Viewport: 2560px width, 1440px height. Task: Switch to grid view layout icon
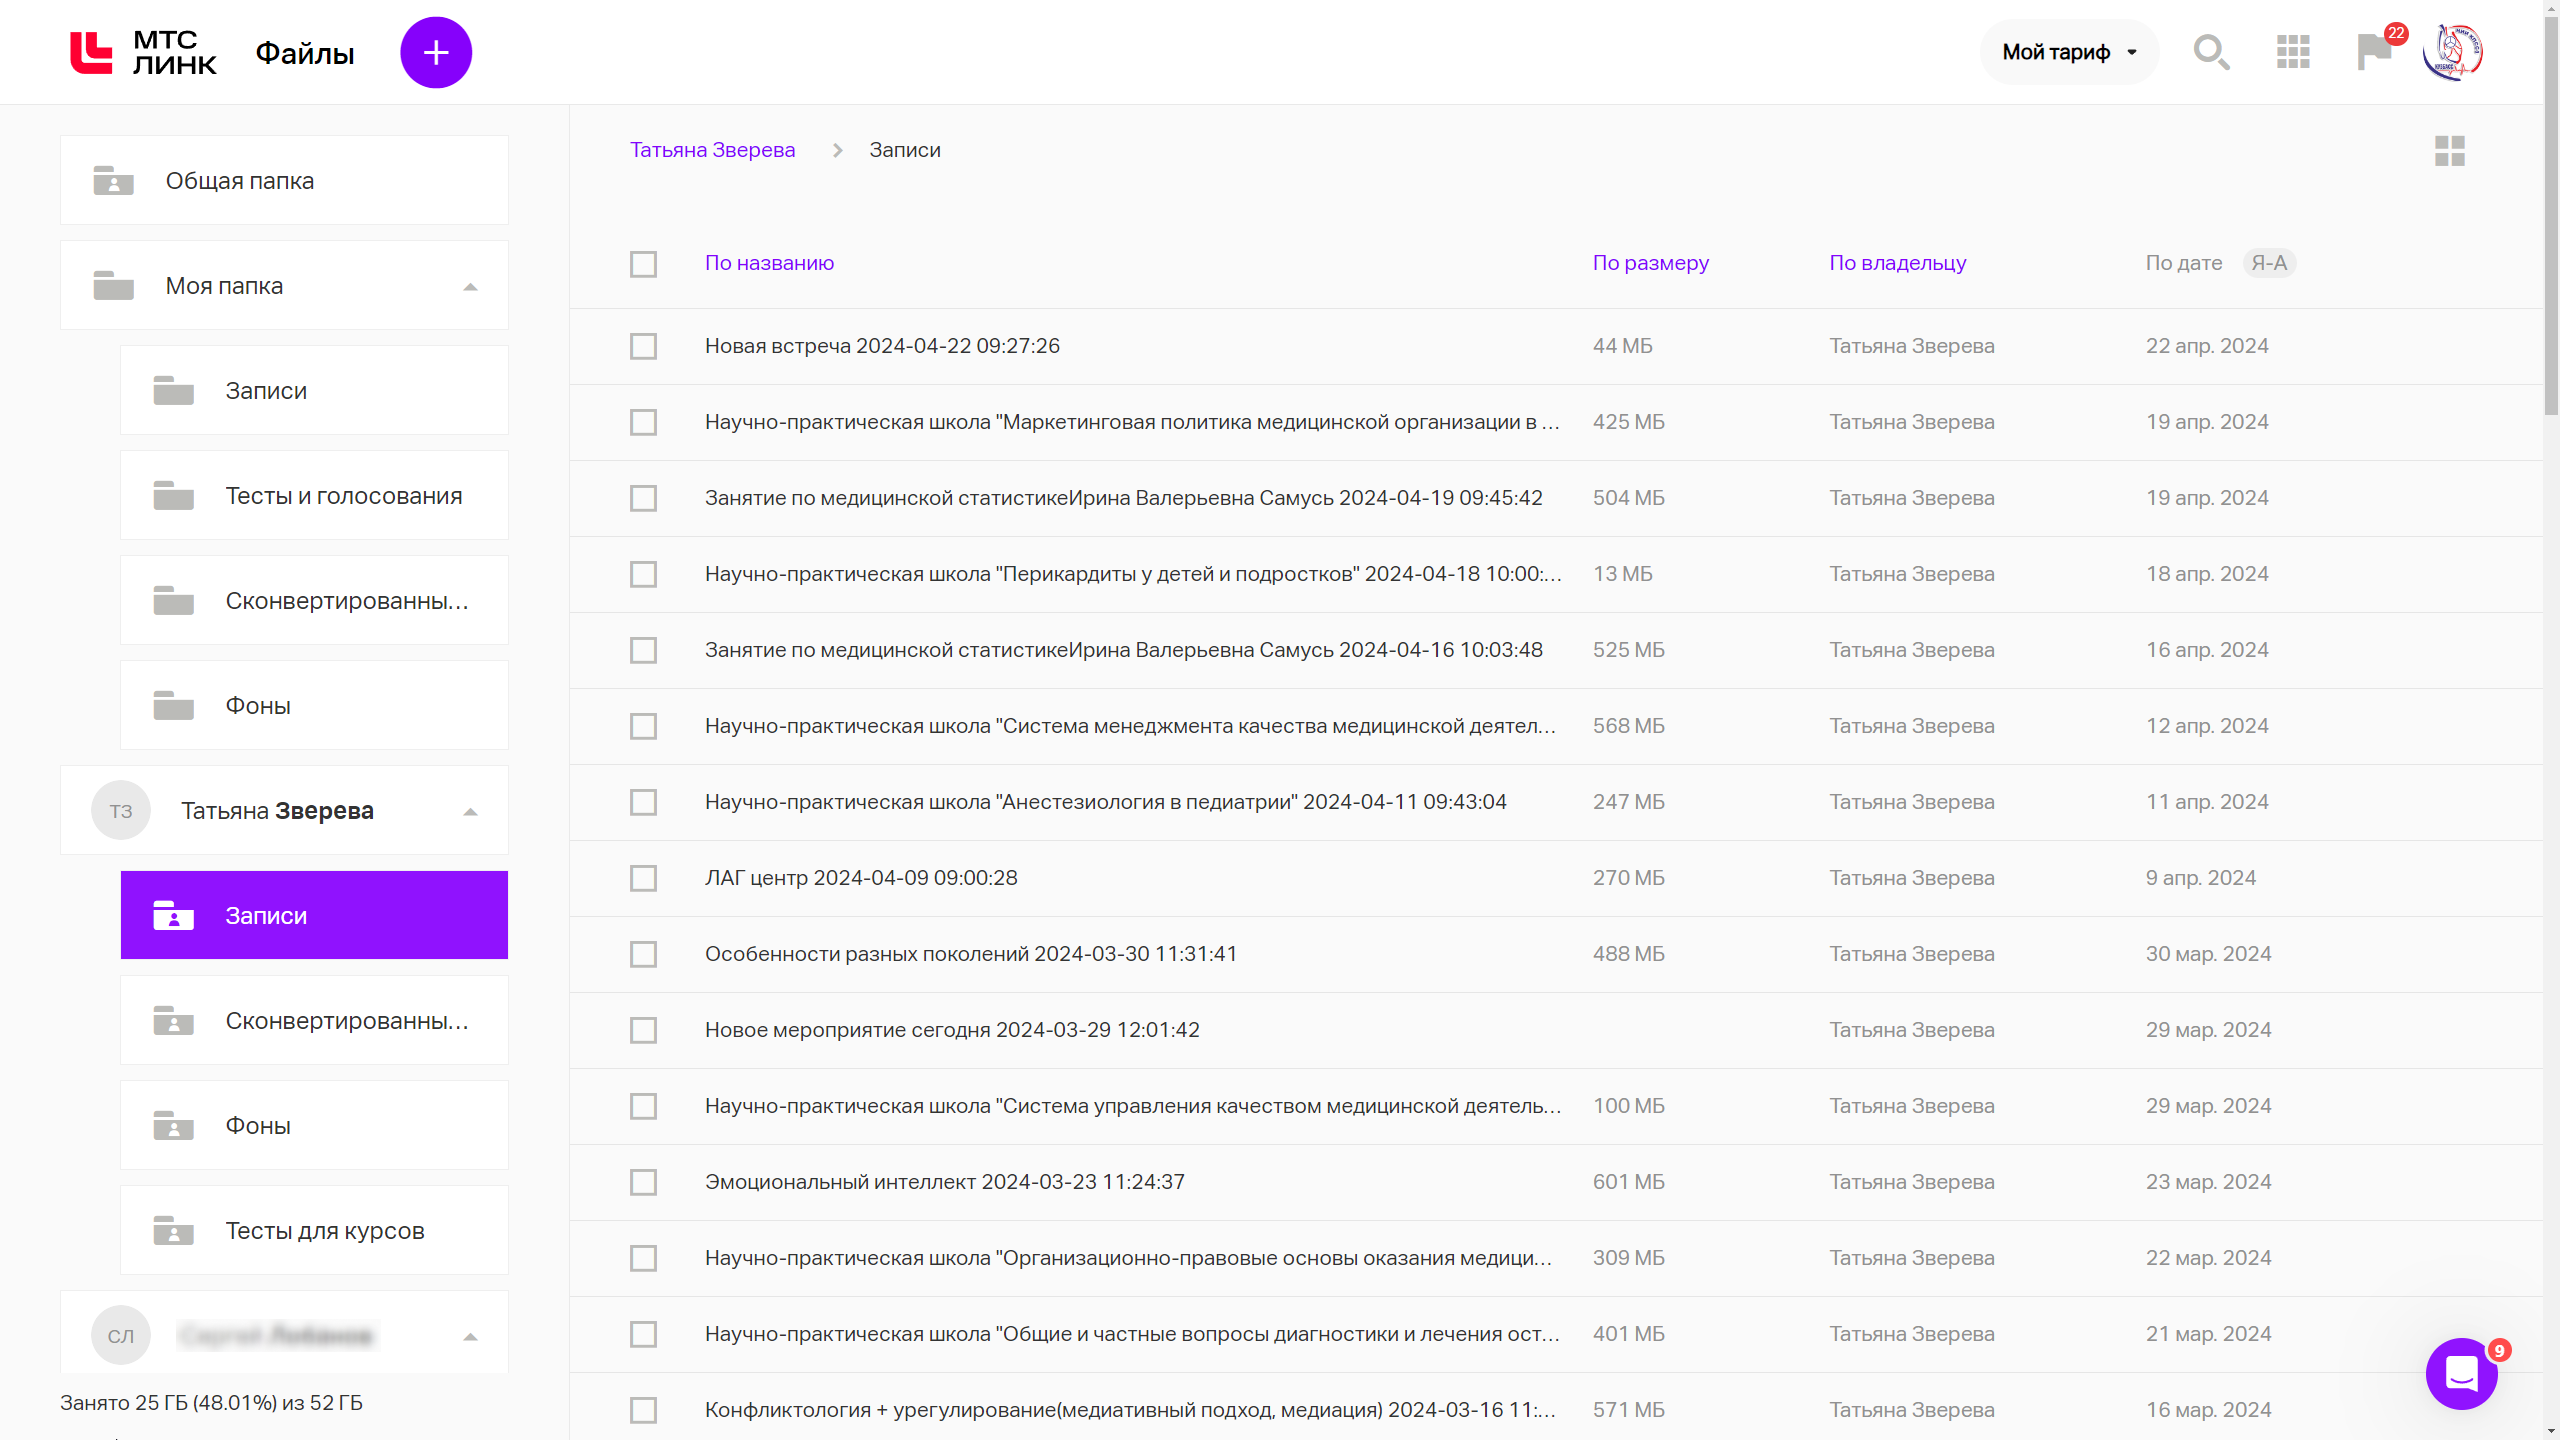[x=2449, y=151]
